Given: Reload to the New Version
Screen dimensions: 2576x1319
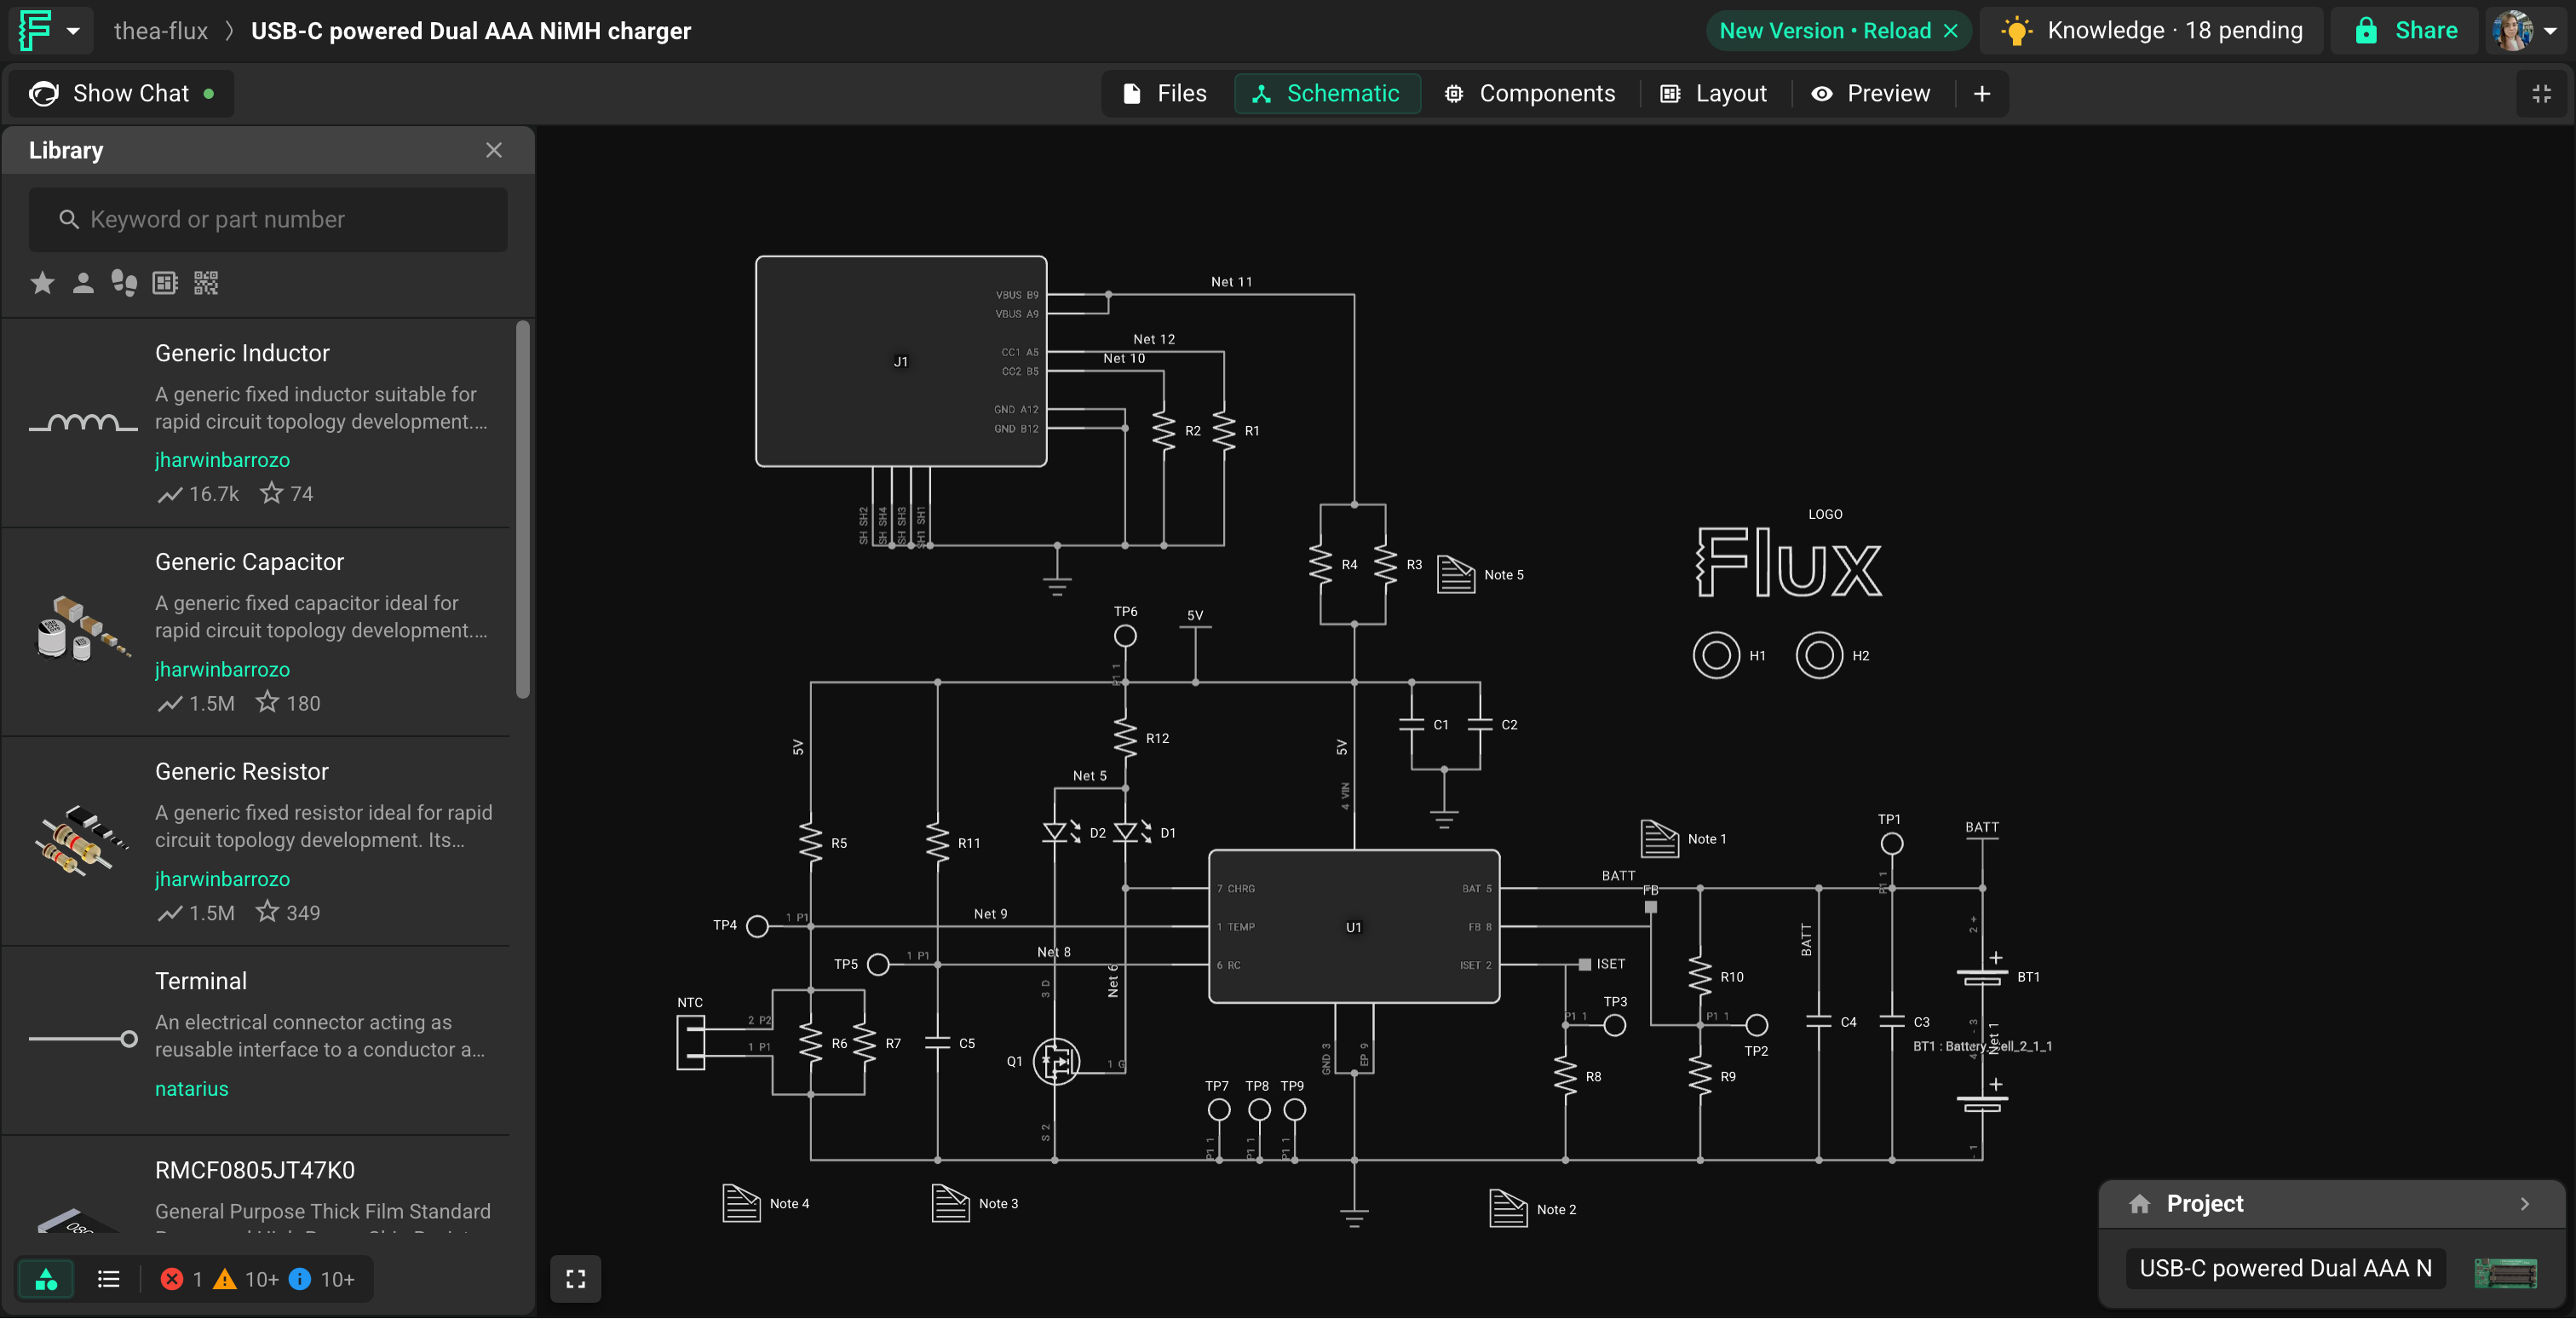Looking at the screenshot, I should click(x=1825, y=31).
